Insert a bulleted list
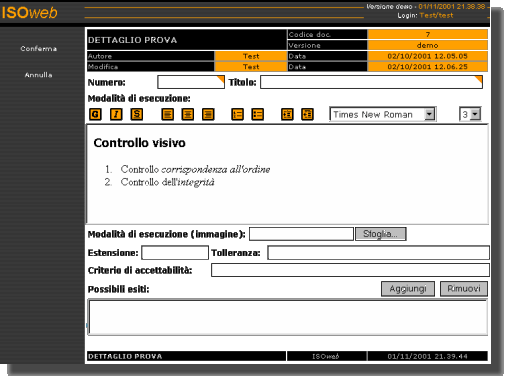The image size is (505, 376). point(258,114)
